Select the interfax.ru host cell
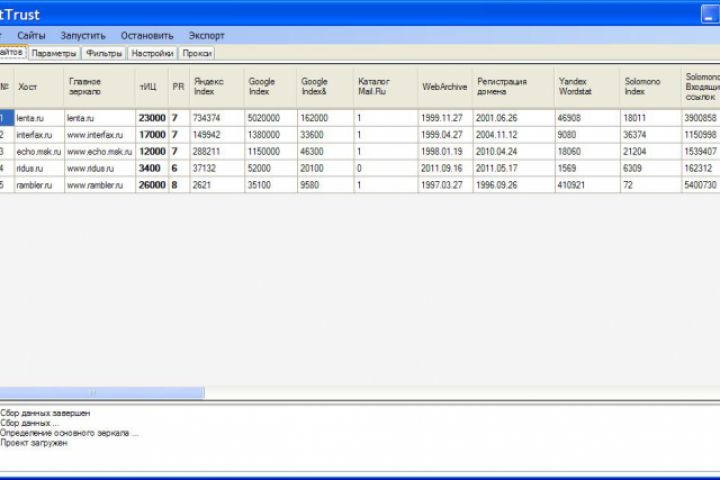 pyautogui.click(x=39, y=135)
